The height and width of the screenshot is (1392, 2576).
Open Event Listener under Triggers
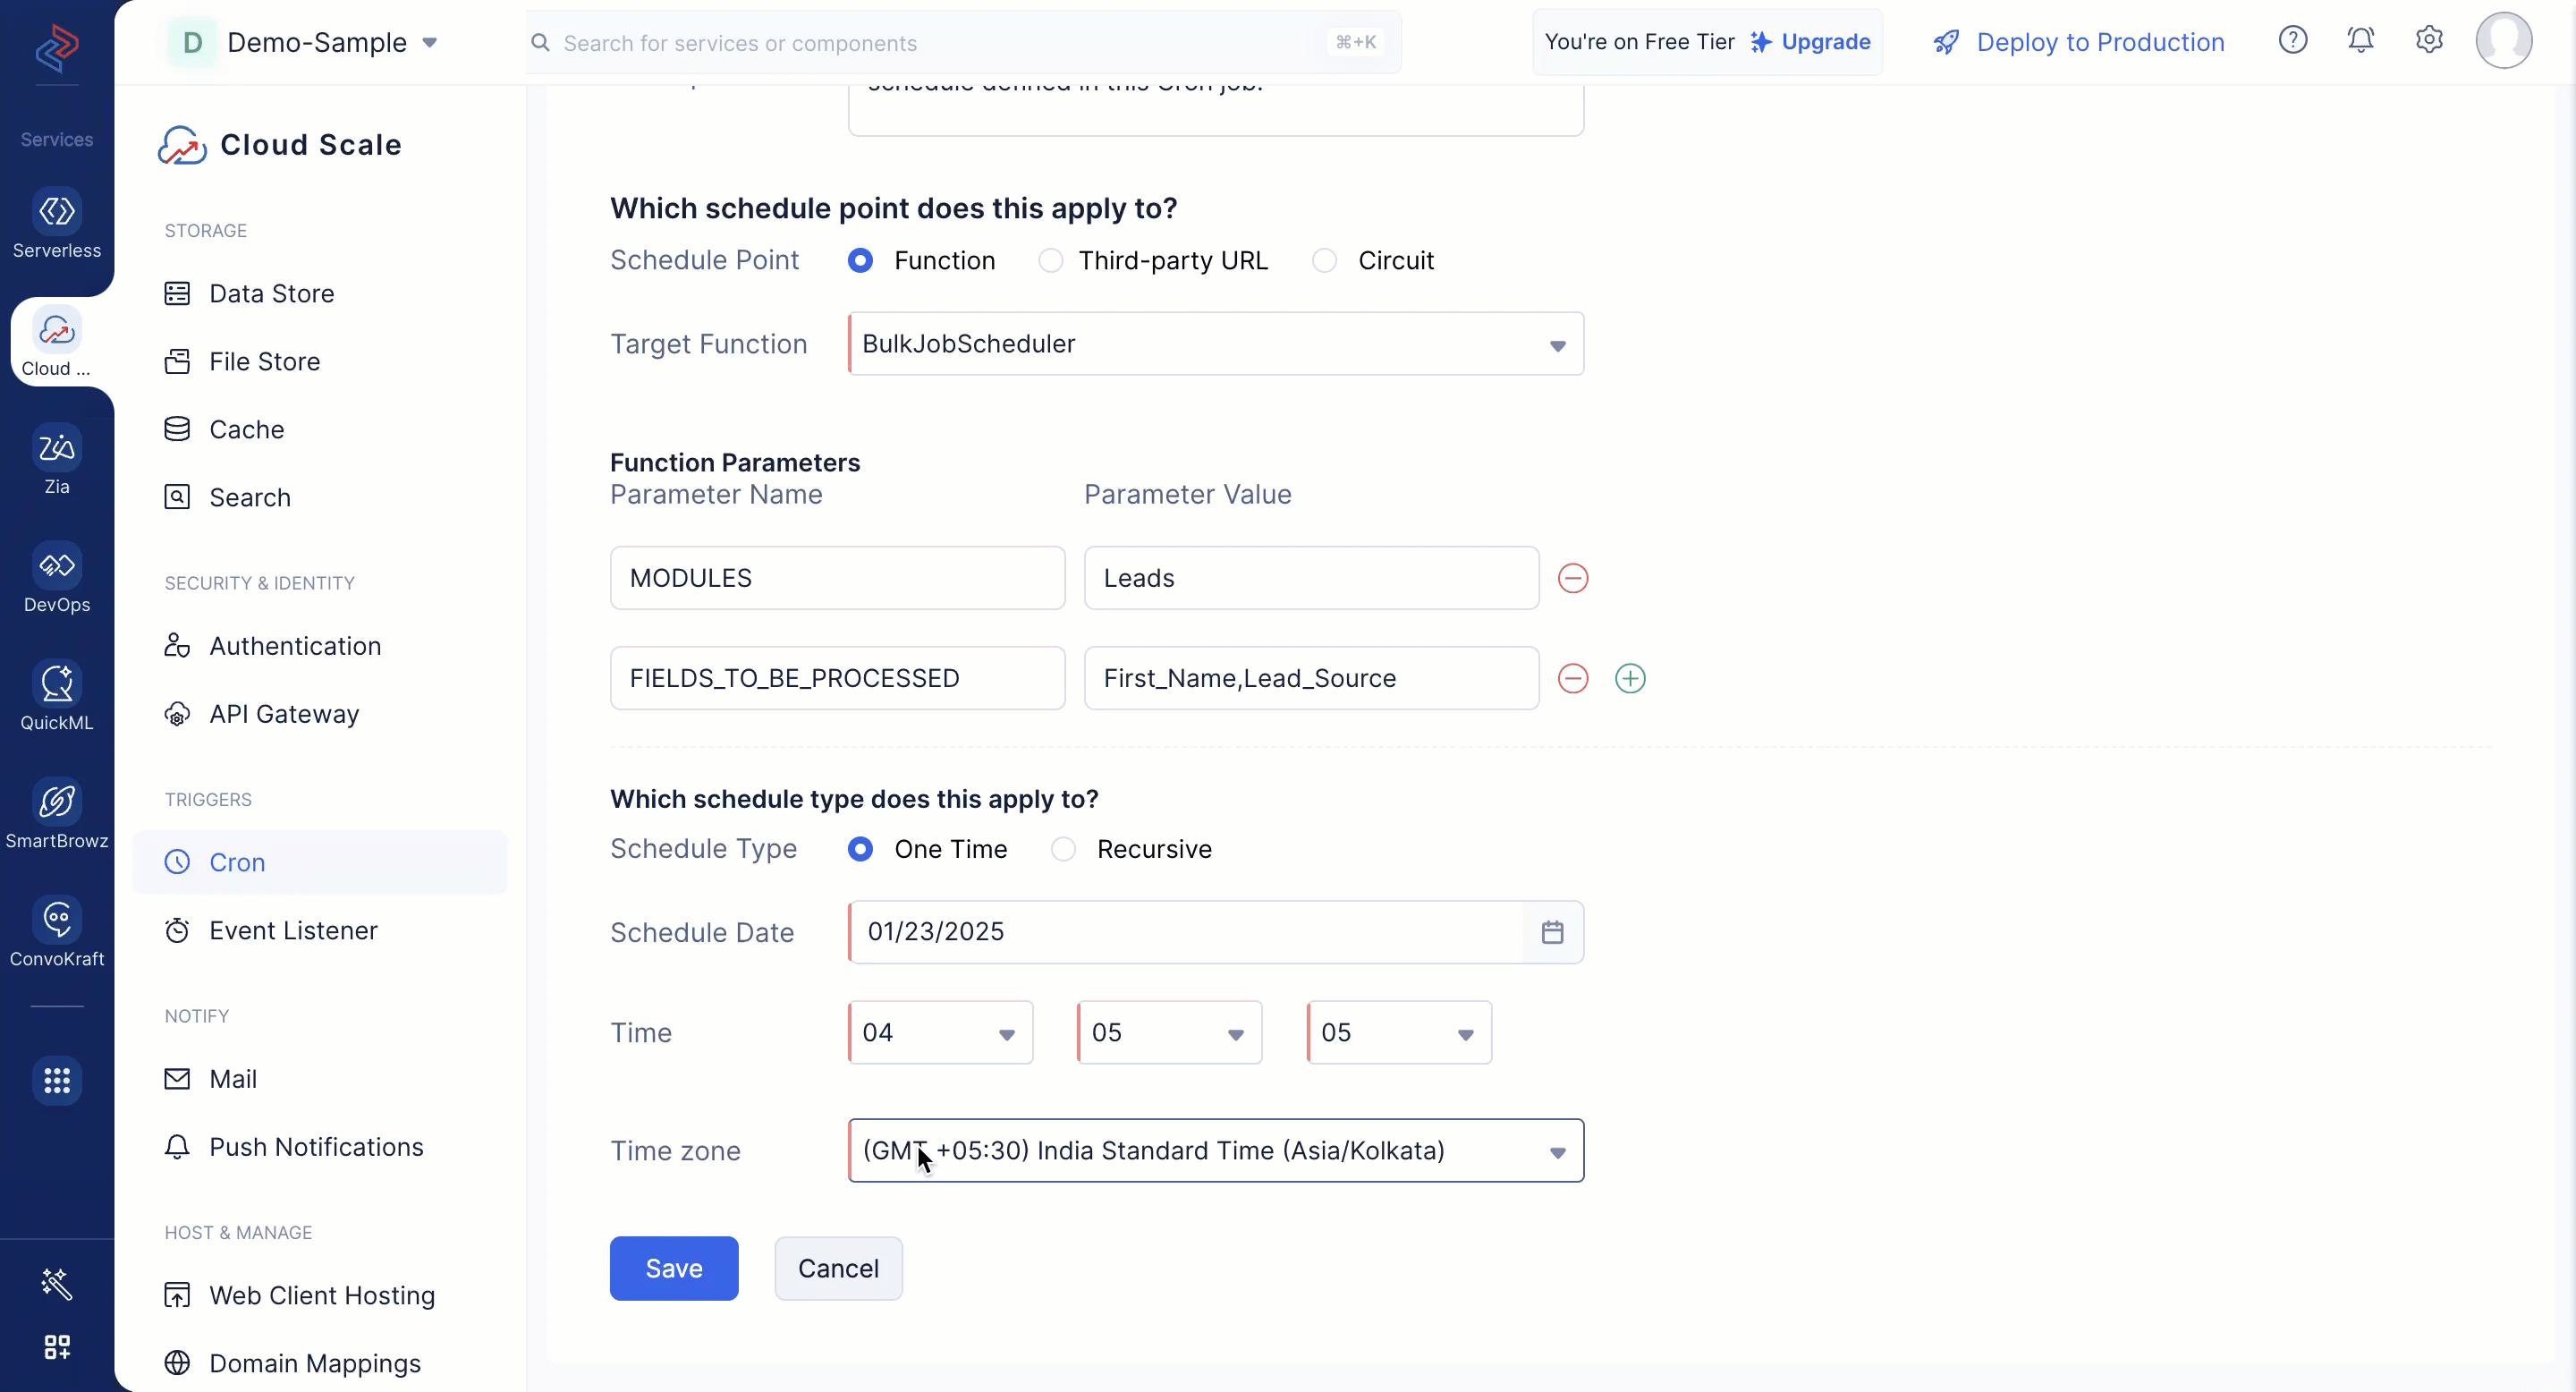[293, 931]
